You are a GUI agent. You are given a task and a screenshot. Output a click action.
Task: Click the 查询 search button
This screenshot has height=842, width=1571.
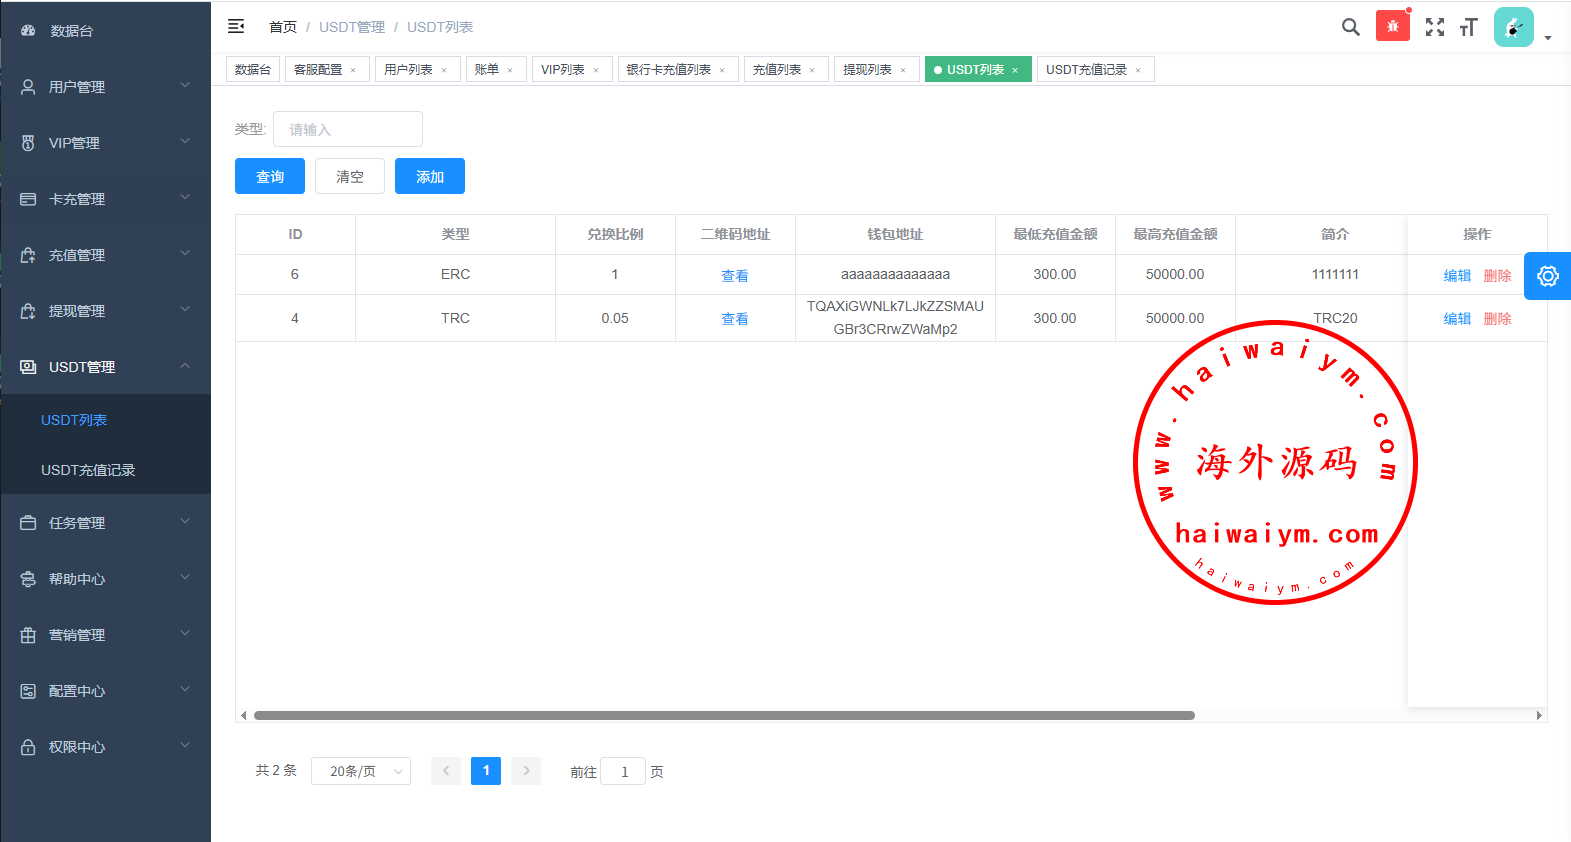270,176
